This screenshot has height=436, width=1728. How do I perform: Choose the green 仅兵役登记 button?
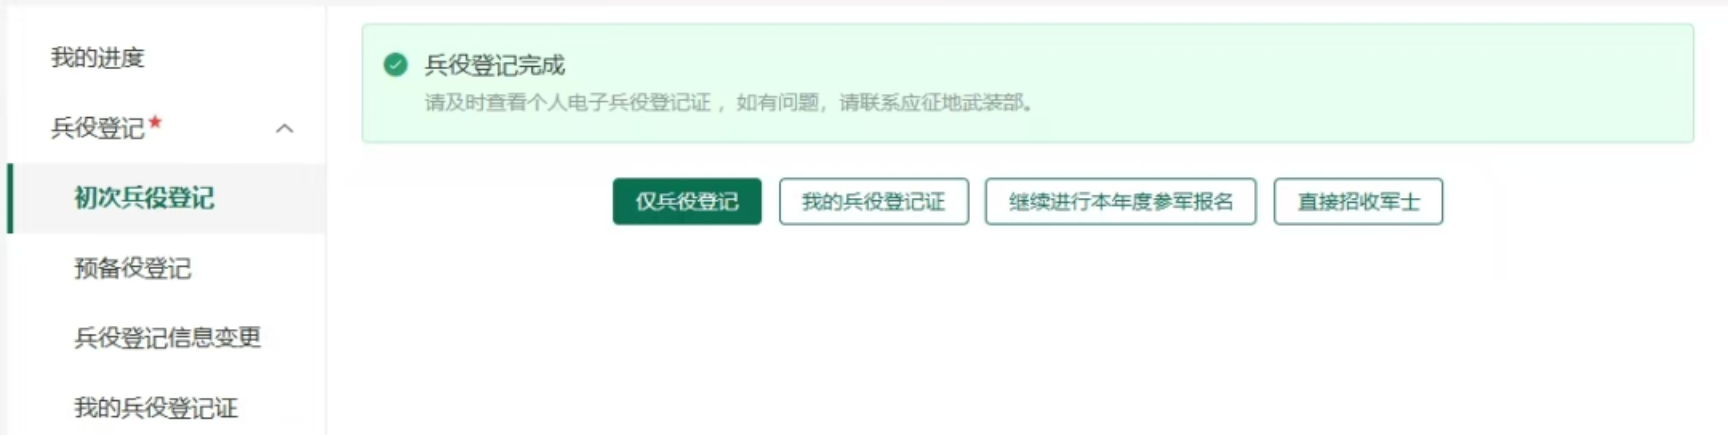click(687, 202)
